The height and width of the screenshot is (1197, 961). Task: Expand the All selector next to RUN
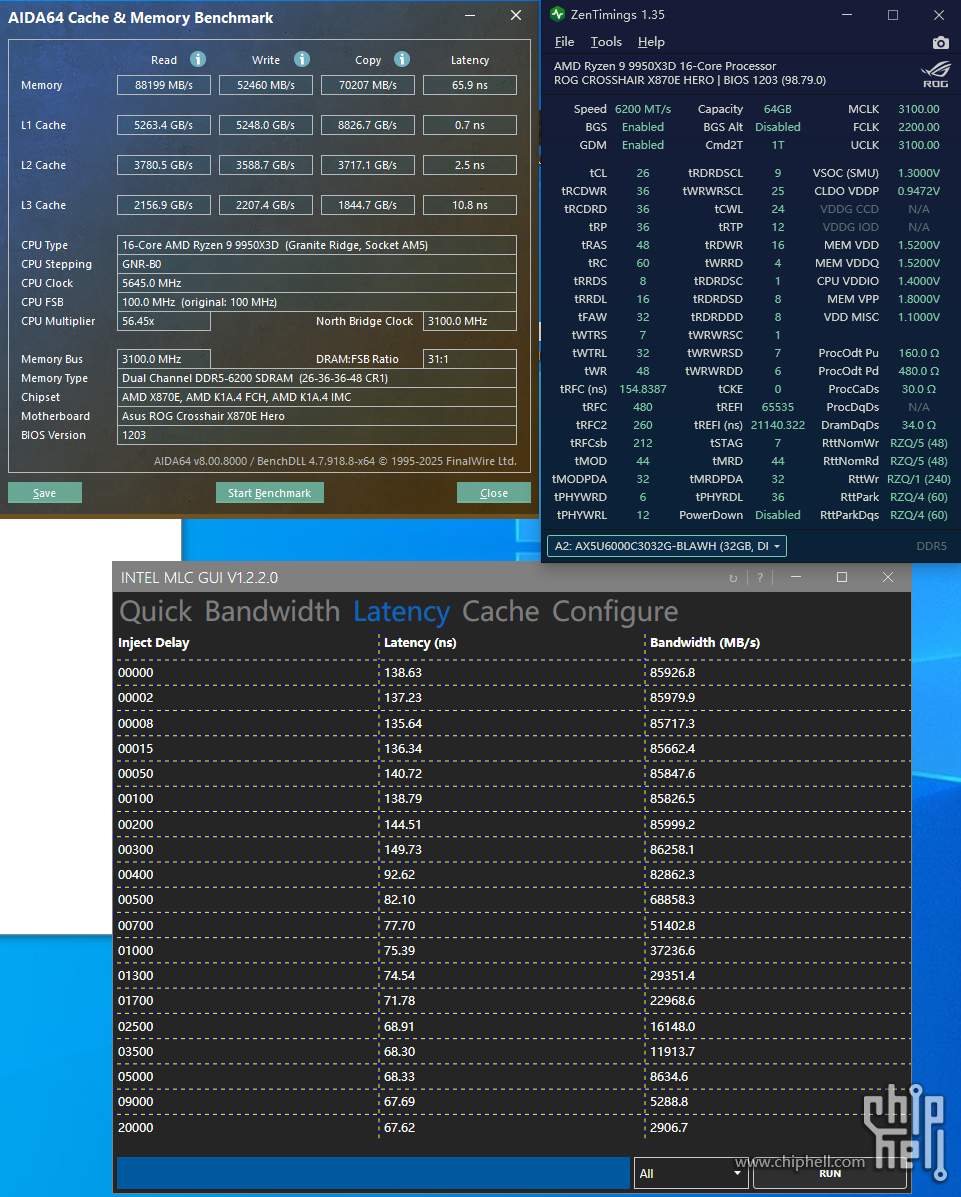tap(689, 1173)
